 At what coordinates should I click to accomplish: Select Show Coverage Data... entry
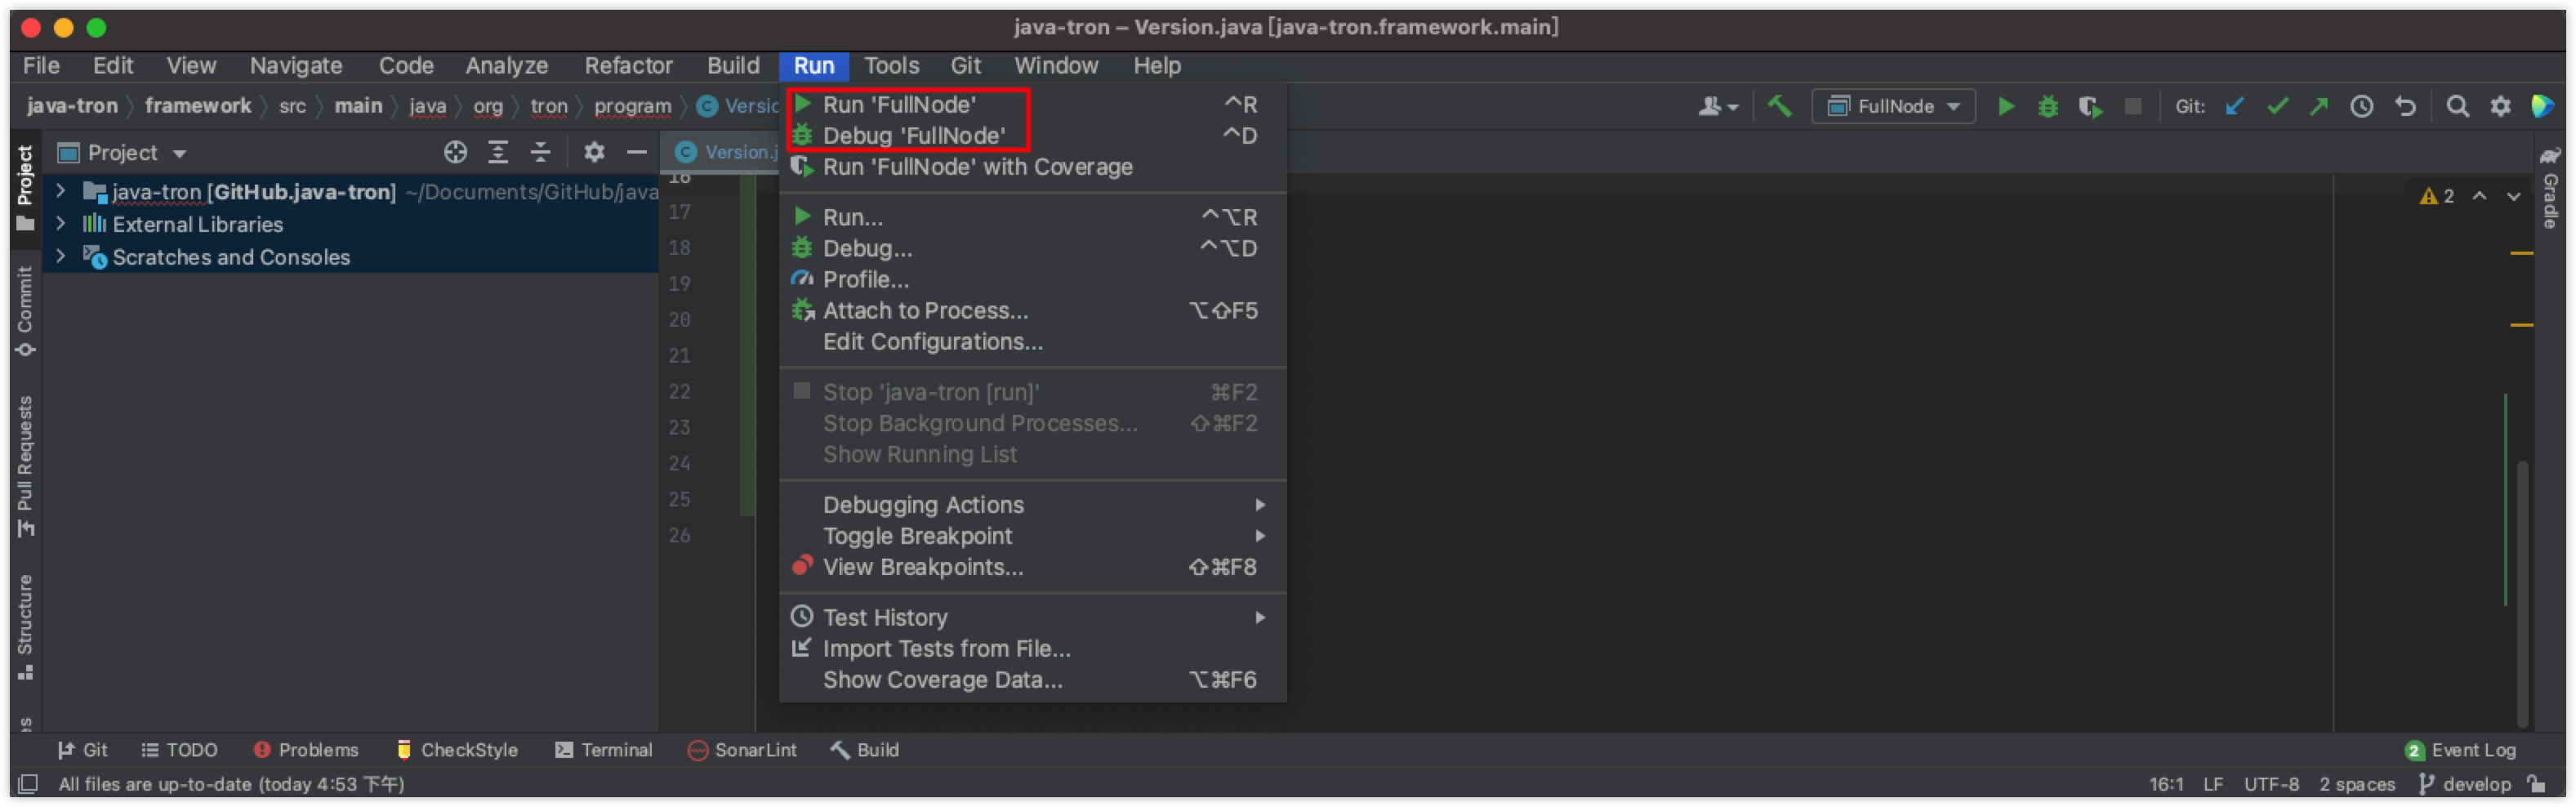click(1032, 679)
